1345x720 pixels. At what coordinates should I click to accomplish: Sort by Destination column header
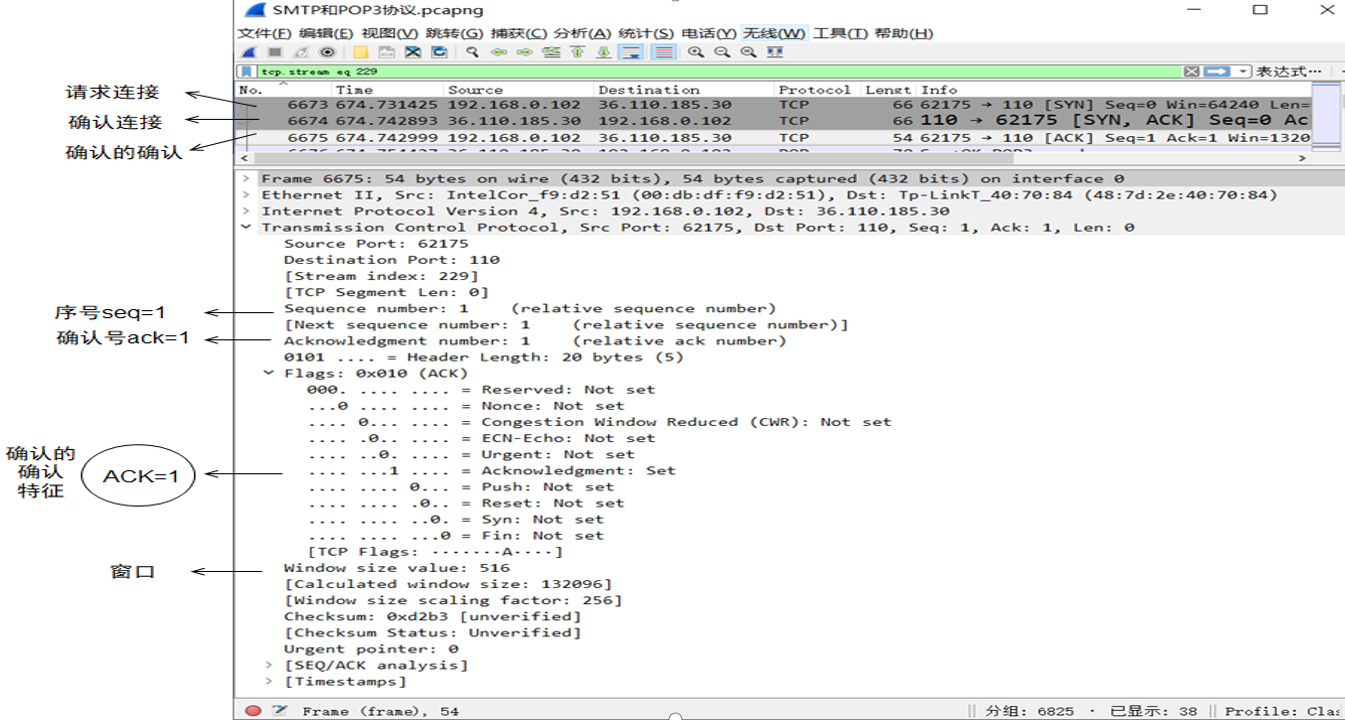tap(683, 90)
